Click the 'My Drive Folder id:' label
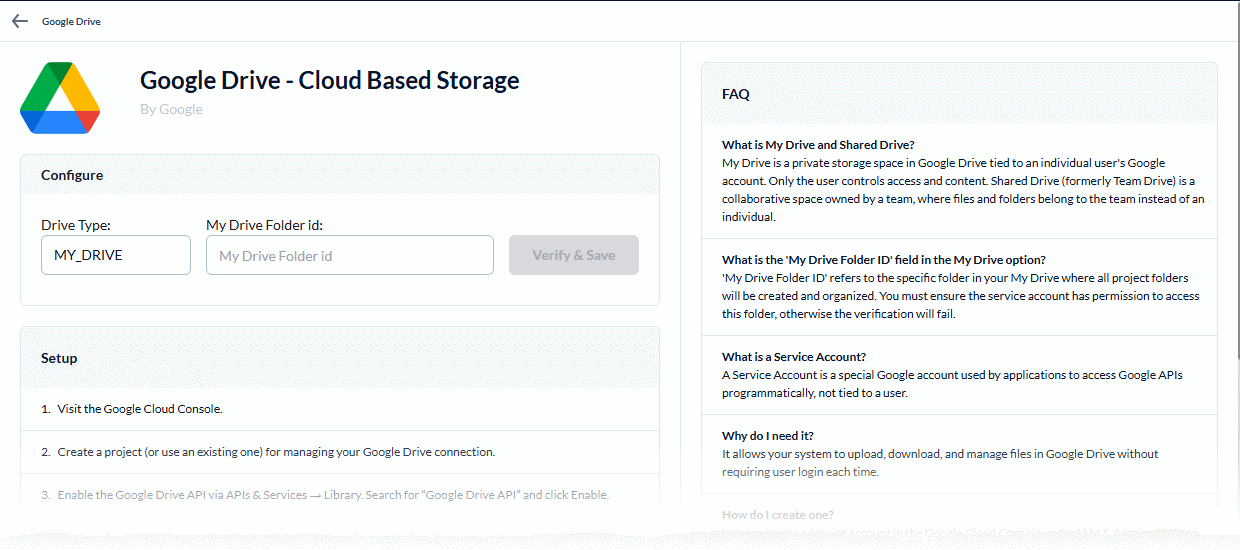Screen dimensions: 1240x550 click(265, 225)
